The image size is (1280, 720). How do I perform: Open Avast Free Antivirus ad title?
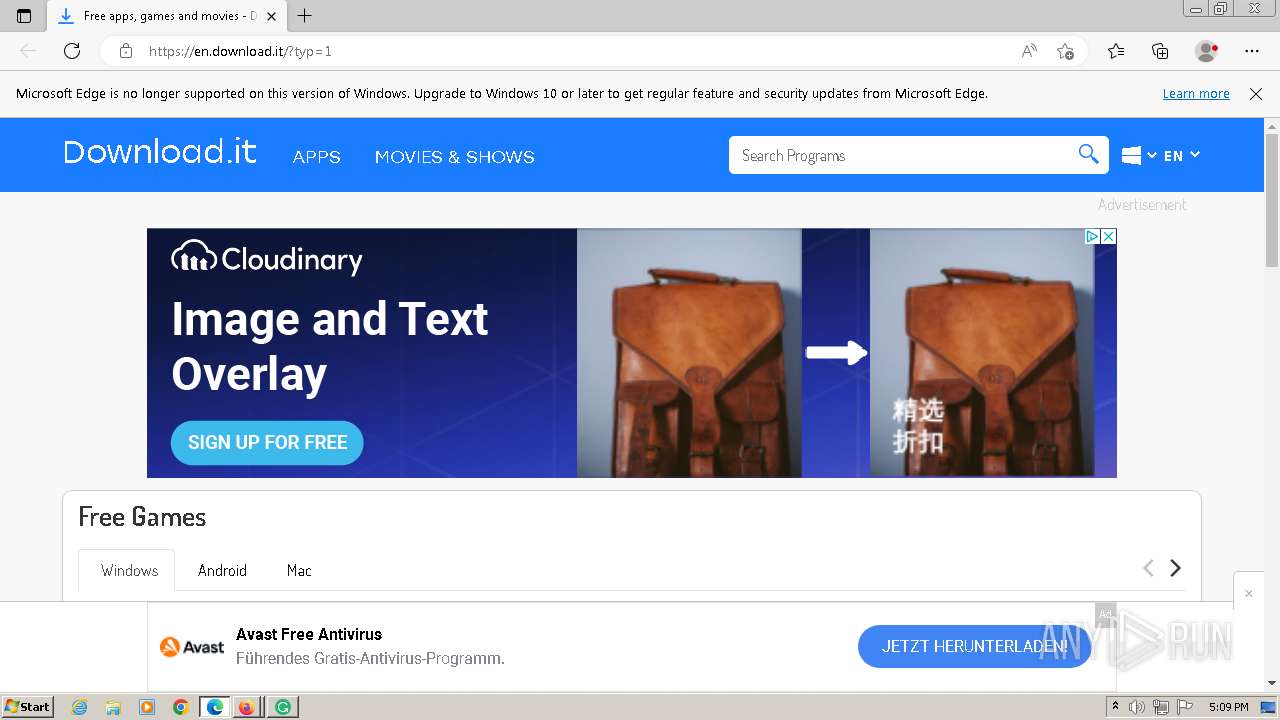309,634
